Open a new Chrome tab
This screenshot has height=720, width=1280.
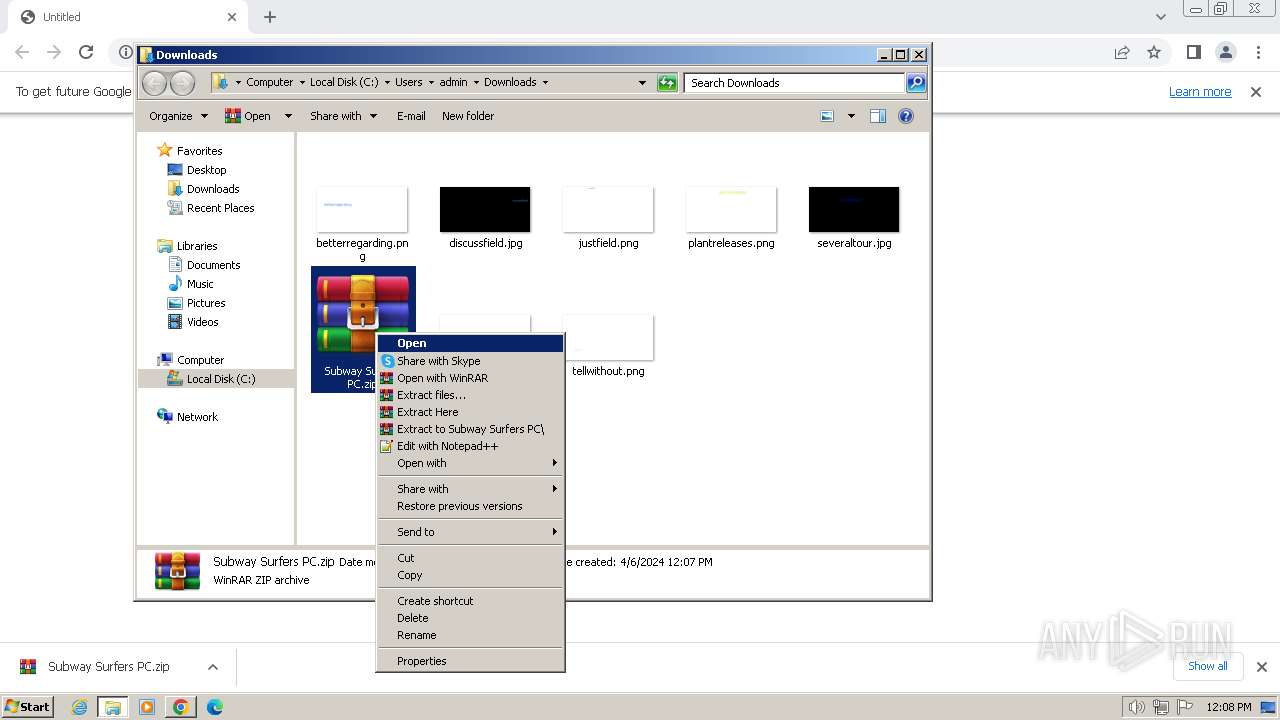(270, 17)
